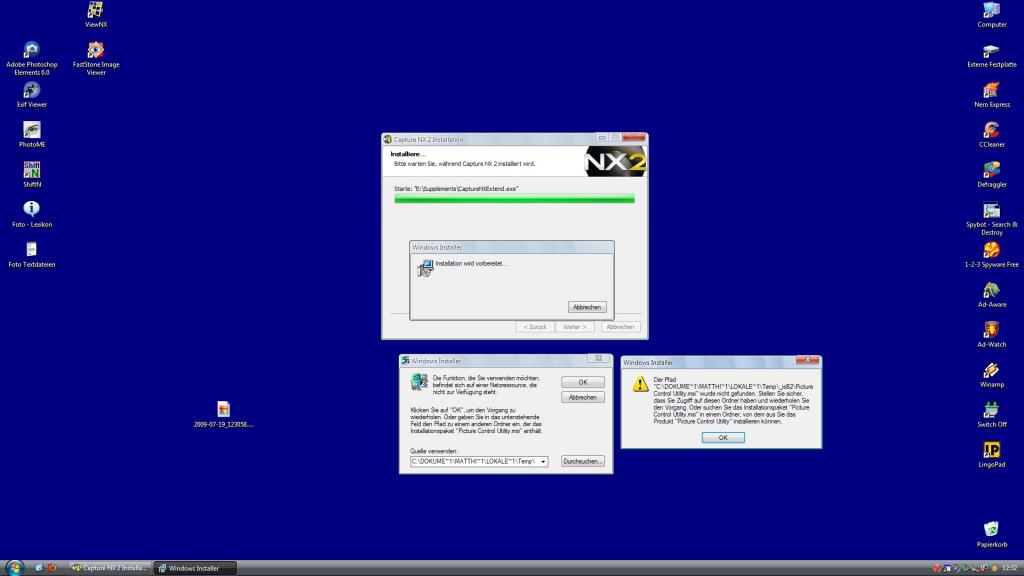Image resolution: width=1024 pixels, height=576 pixels.
Task: Click the Papierkorb recycle bin
Action: pyautogui.click(x=991, y=533)
